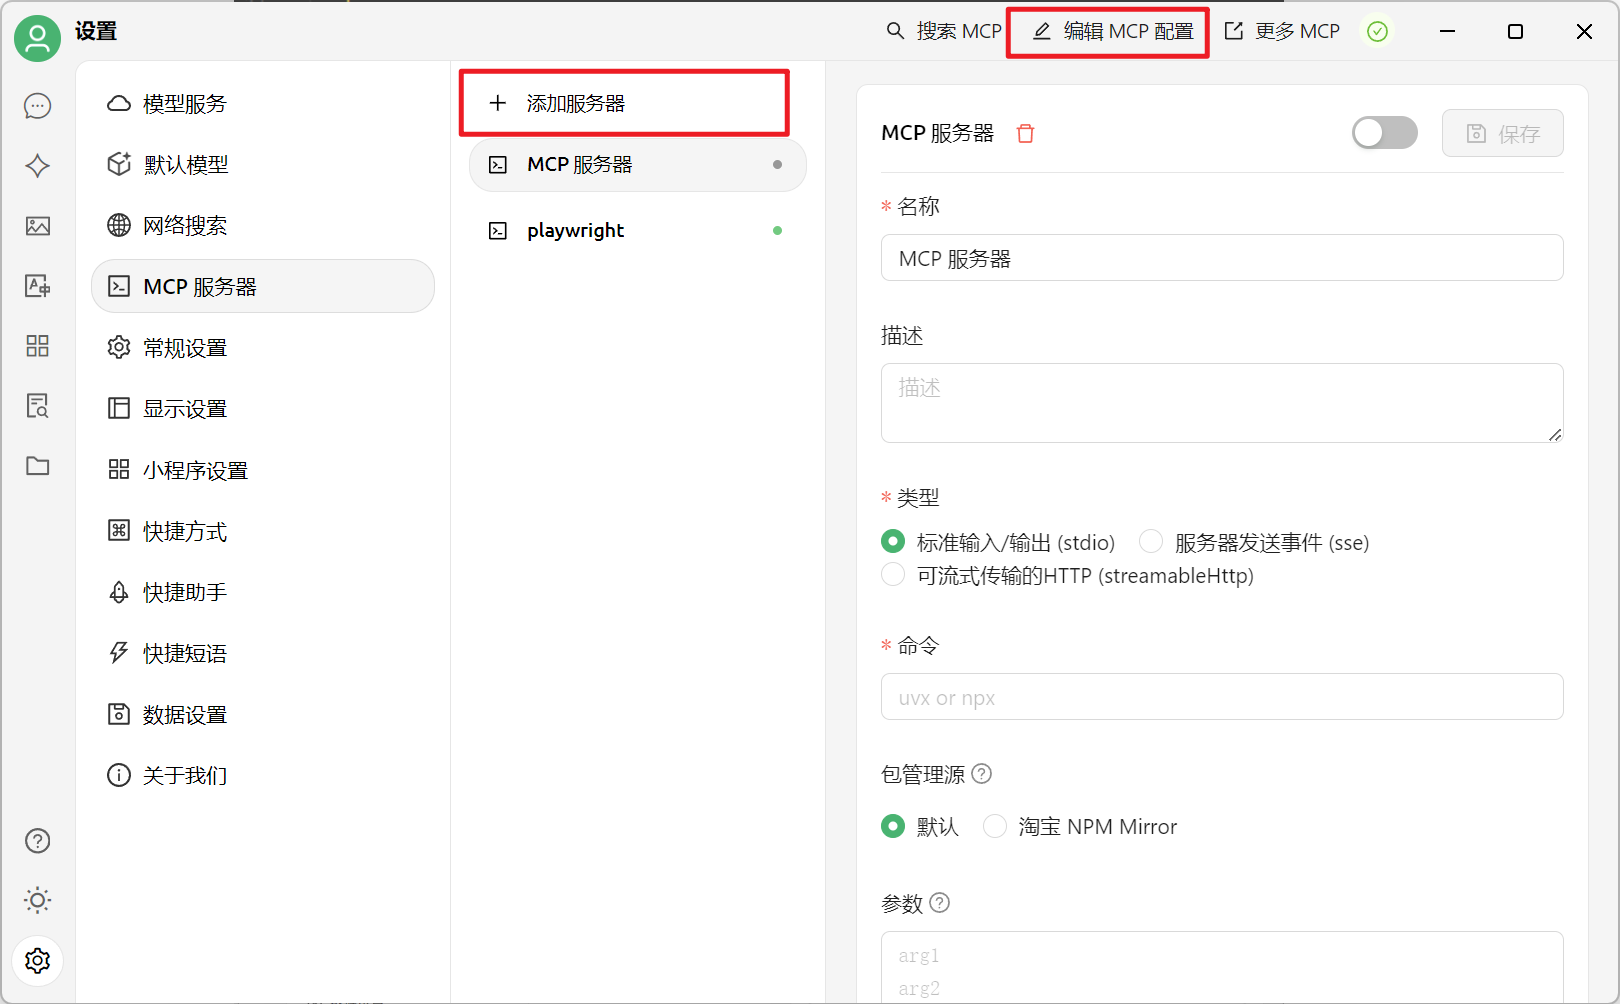Open 编辑 MCP 配置
The width and height of the screenshot is (1620, 1004).
click(1112, 32)
